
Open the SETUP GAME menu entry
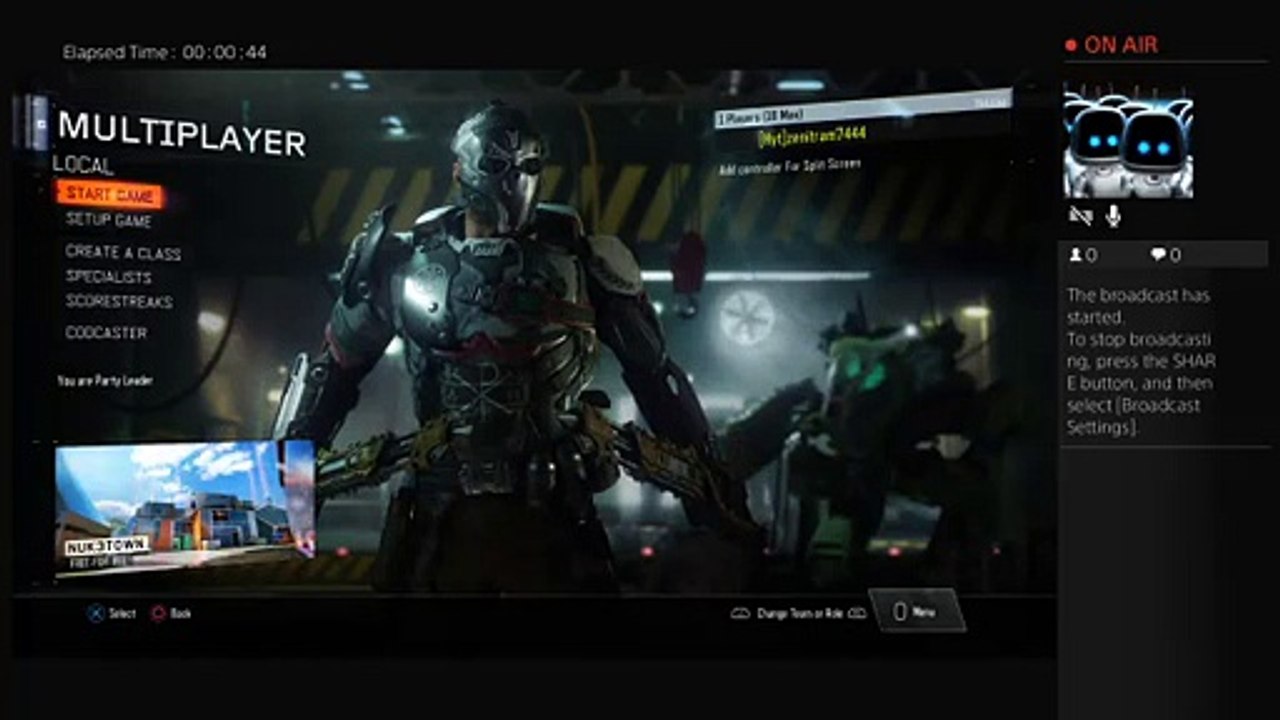pyautogui.click(x=109, y=220)
